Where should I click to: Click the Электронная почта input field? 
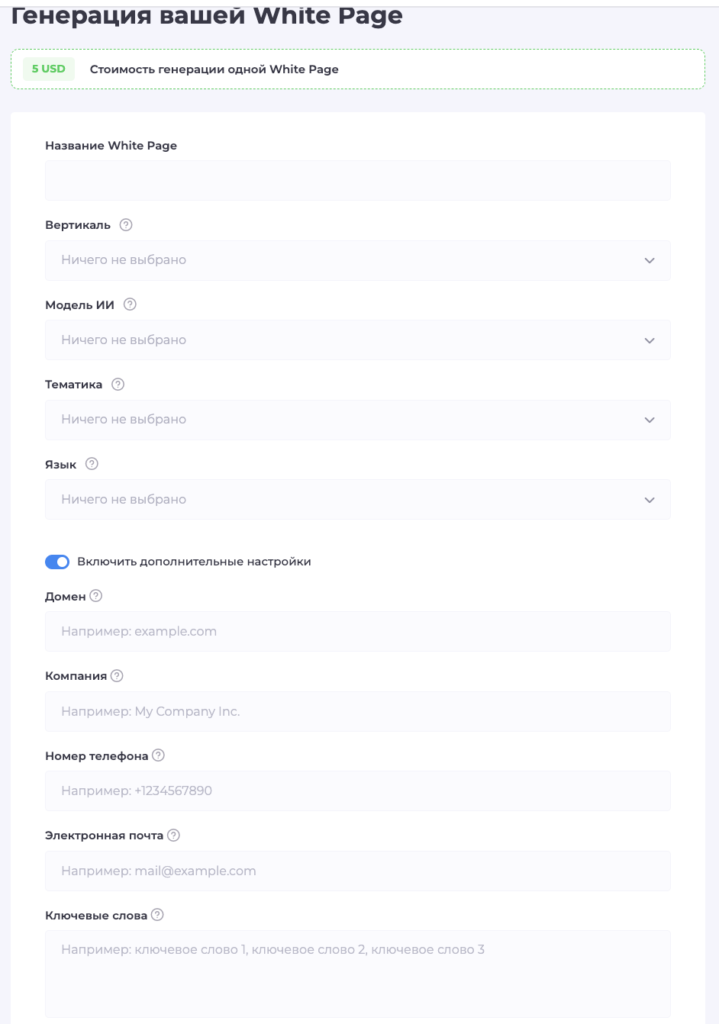point(357,871)
